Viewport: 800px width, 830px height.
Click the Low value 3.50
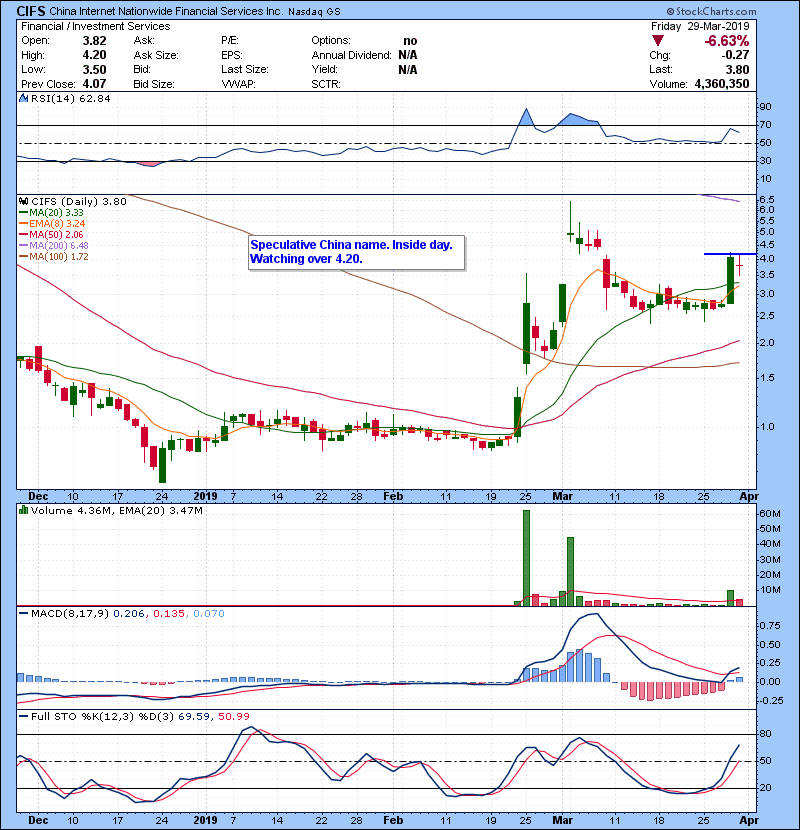94,70
